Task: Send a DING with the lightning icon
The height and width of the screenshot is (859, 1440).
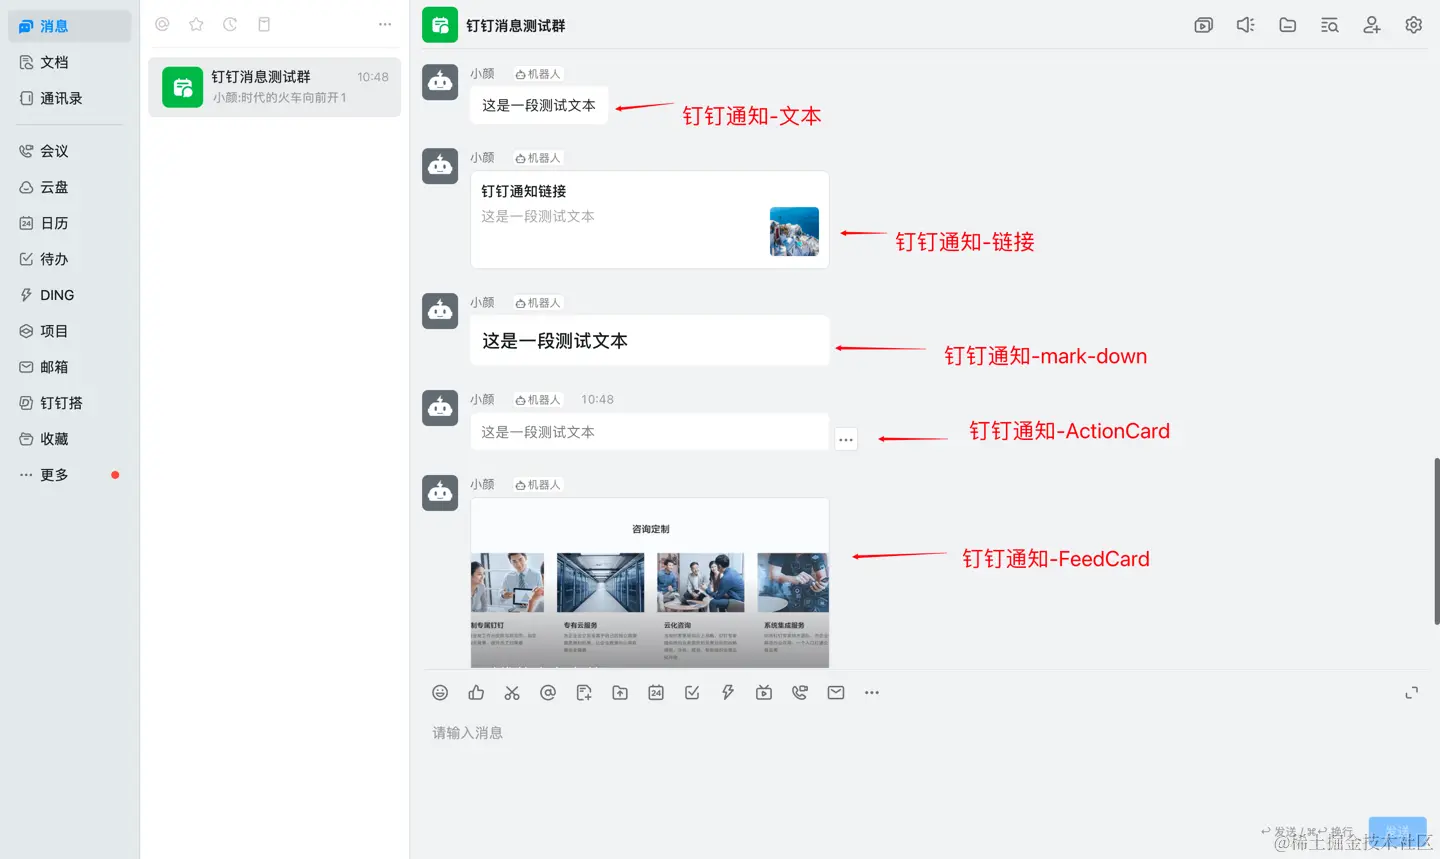Action: pyautogui.click(x=728, y=693)
